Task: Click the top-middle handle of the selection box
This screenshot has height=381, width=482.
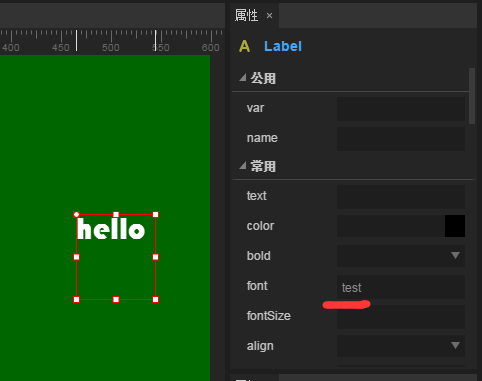Action: pyautogui.click(x=116, y=214)
